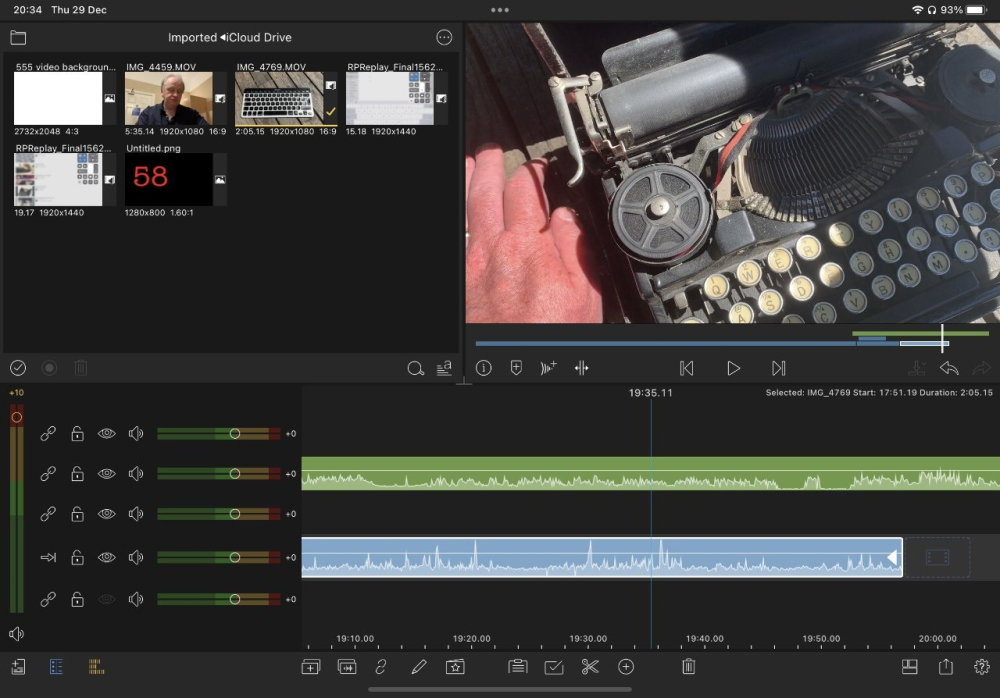Open the export share icon
1000x698 pixels.
pyautogui.click(x=945, y=667)
